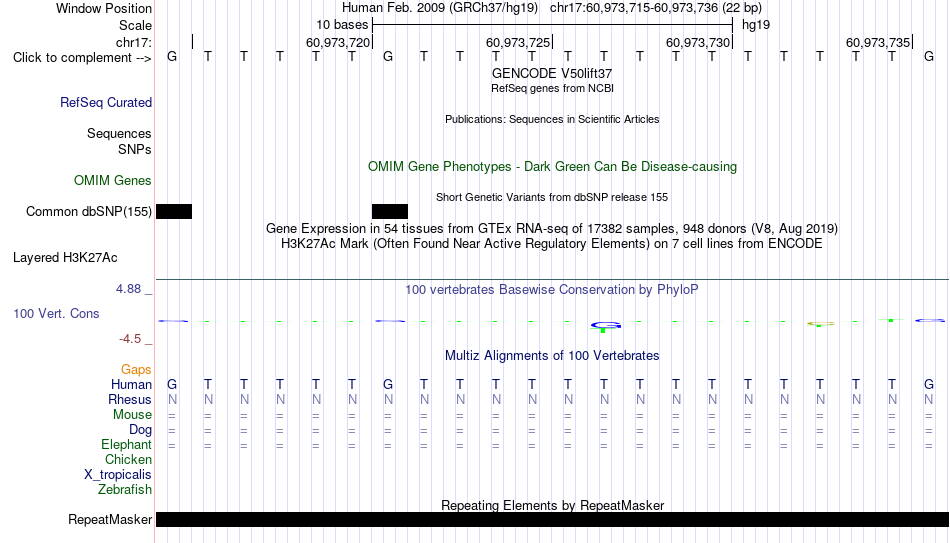Open the Layered H3K27Ac track label

point(65,258)
